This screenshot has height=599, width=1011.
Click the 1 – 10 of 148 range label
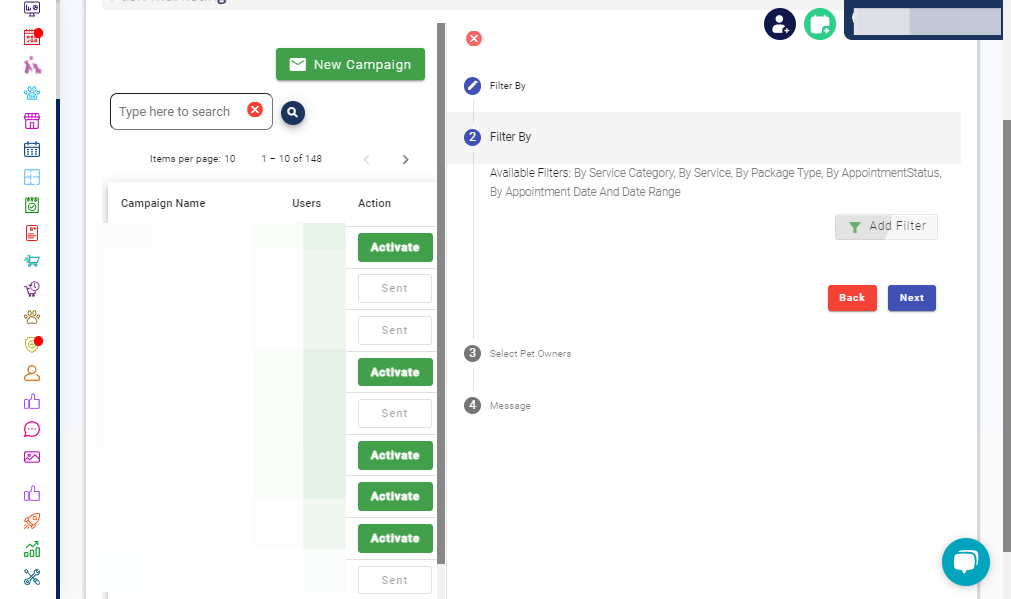point(291,159)
